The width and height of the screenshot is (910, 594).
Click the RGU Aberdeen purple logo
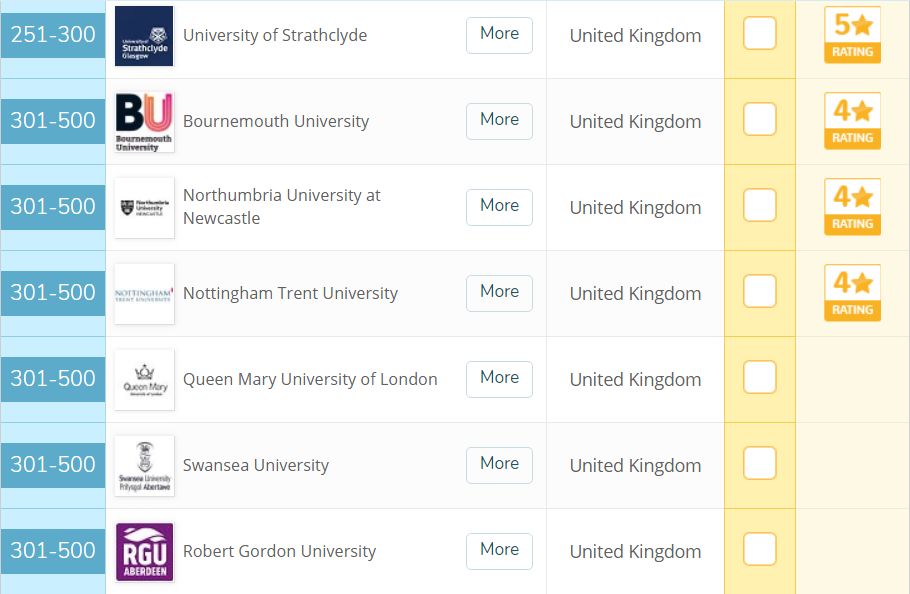[144, 552]
